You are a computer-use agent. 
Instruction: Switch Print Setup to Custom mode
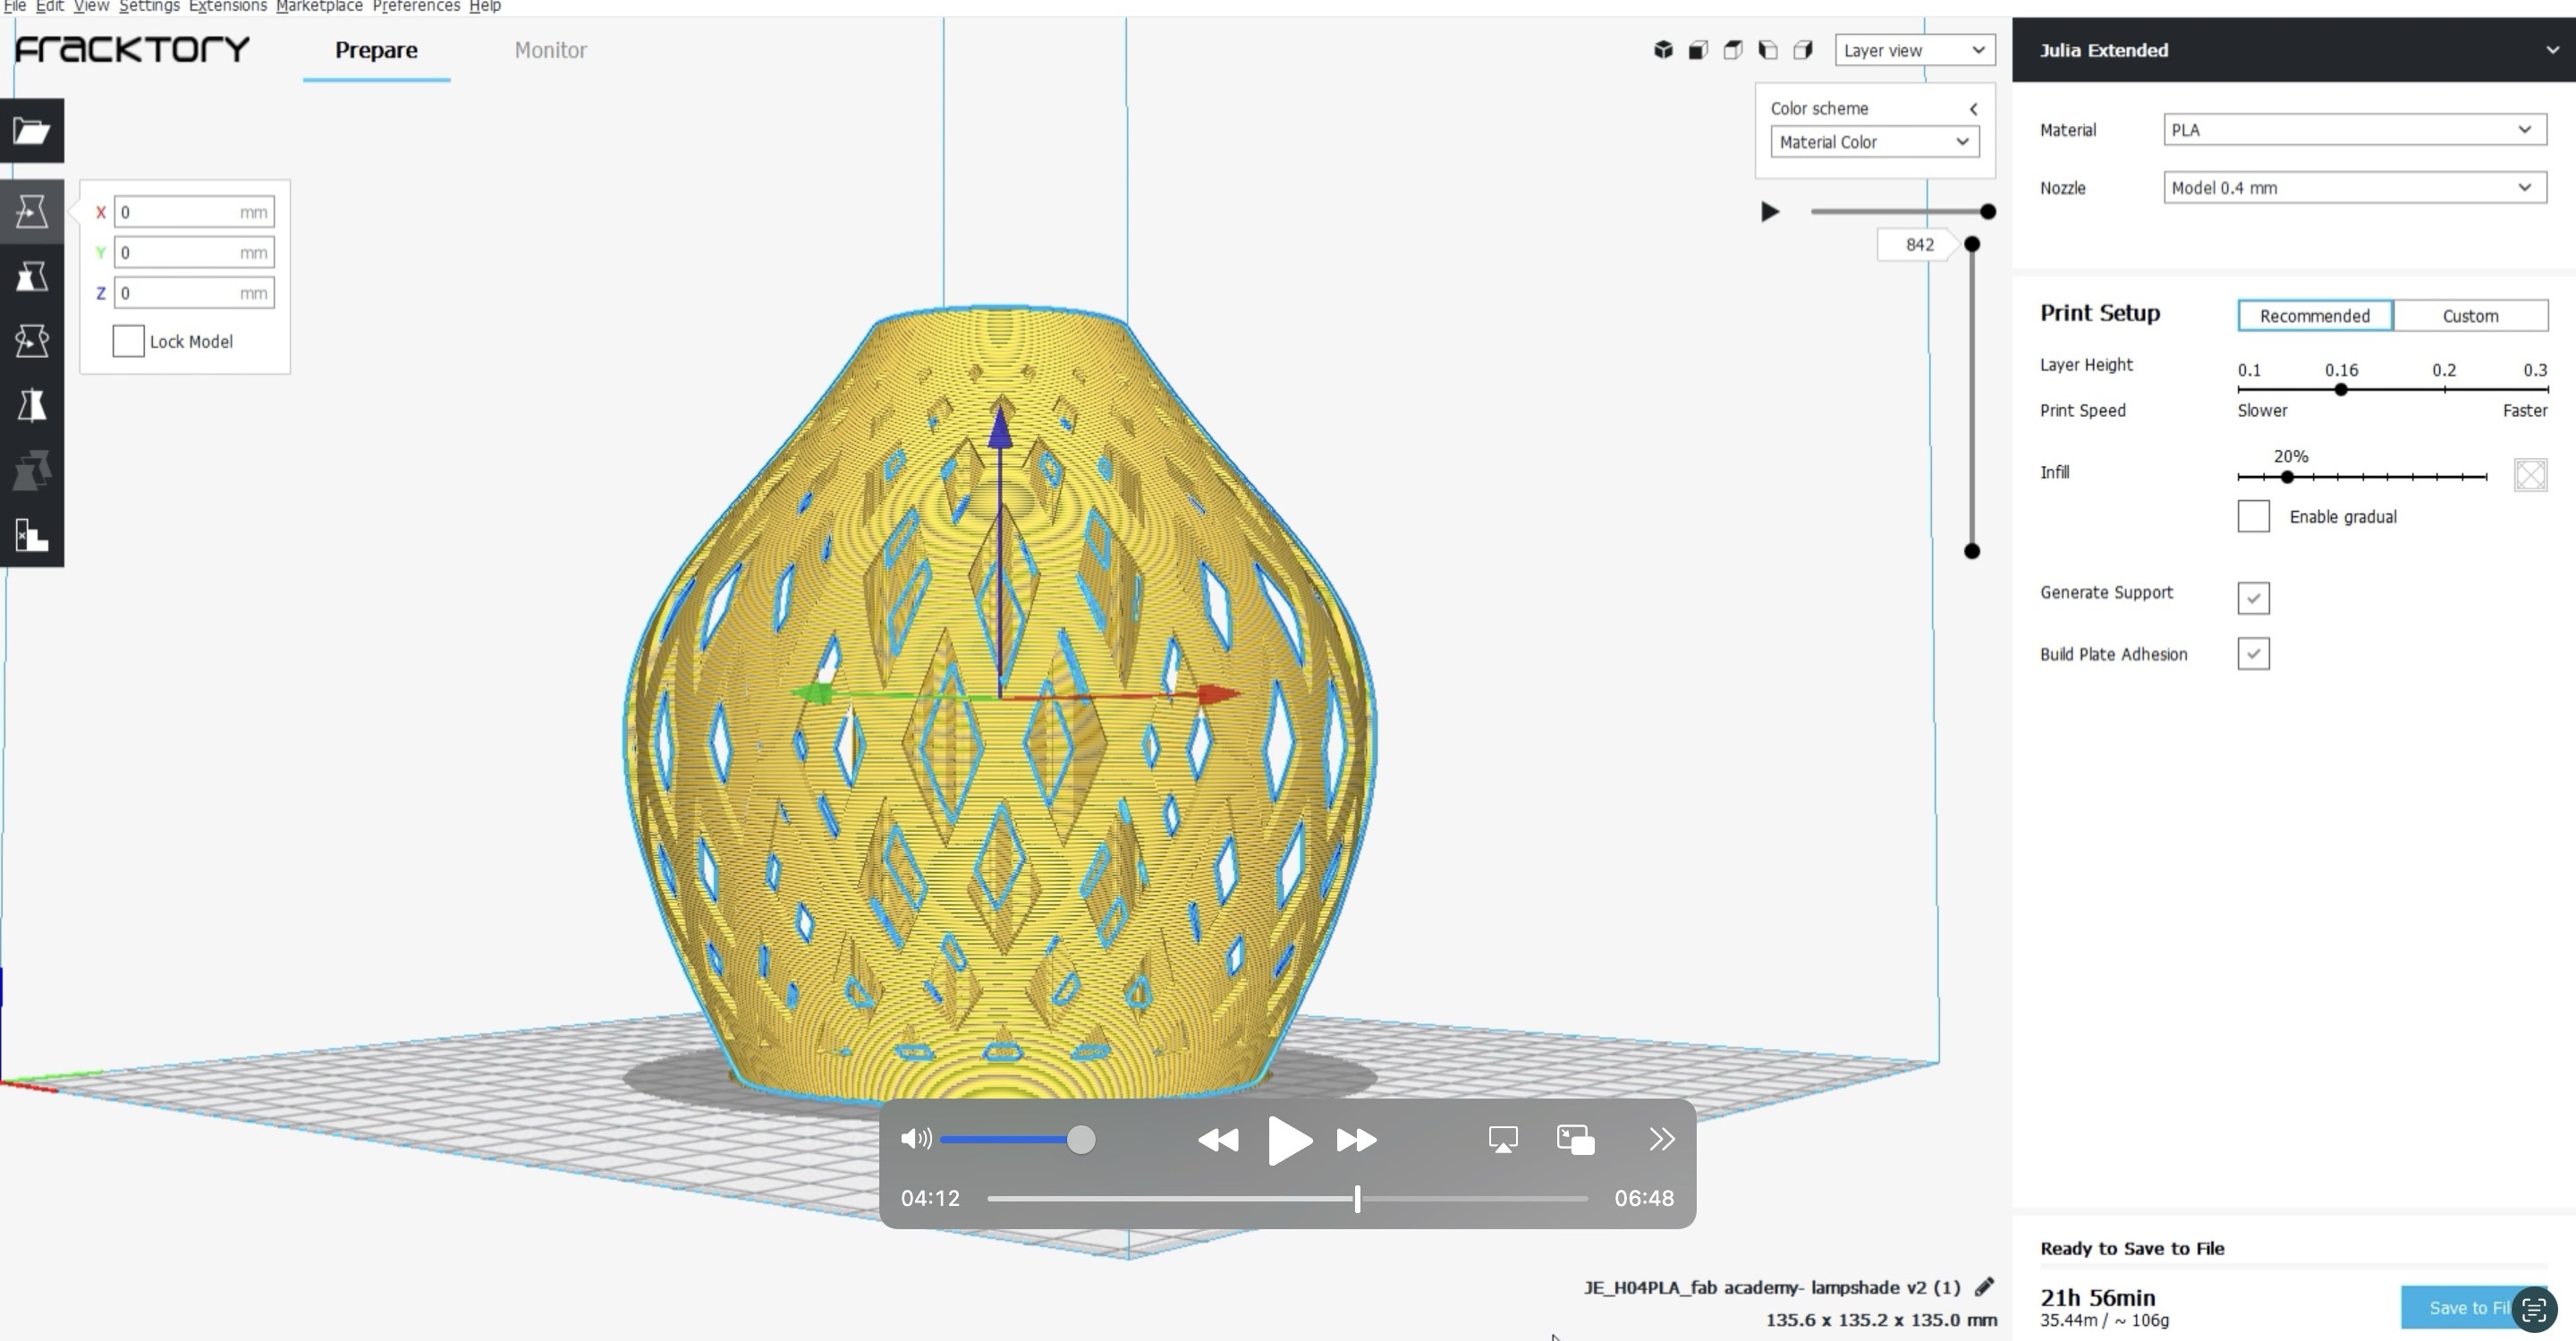(2470, 315)
